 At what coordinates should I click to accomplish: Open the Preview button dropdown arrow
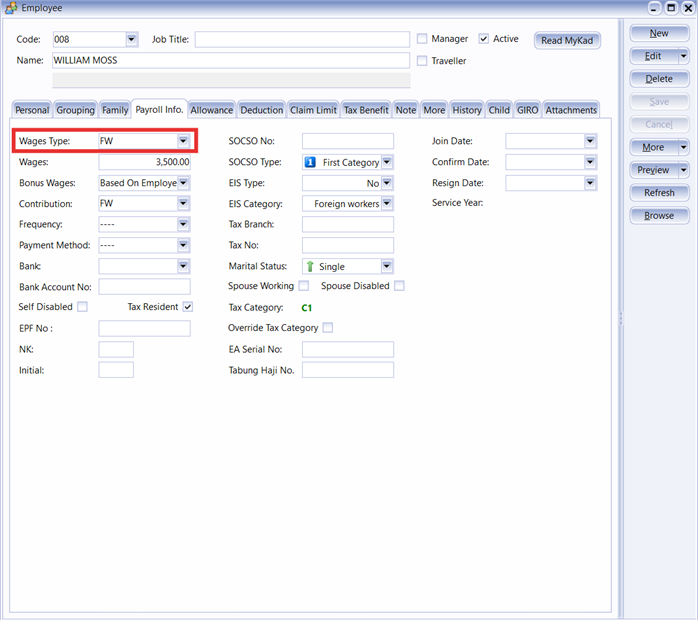click(683, 170)
